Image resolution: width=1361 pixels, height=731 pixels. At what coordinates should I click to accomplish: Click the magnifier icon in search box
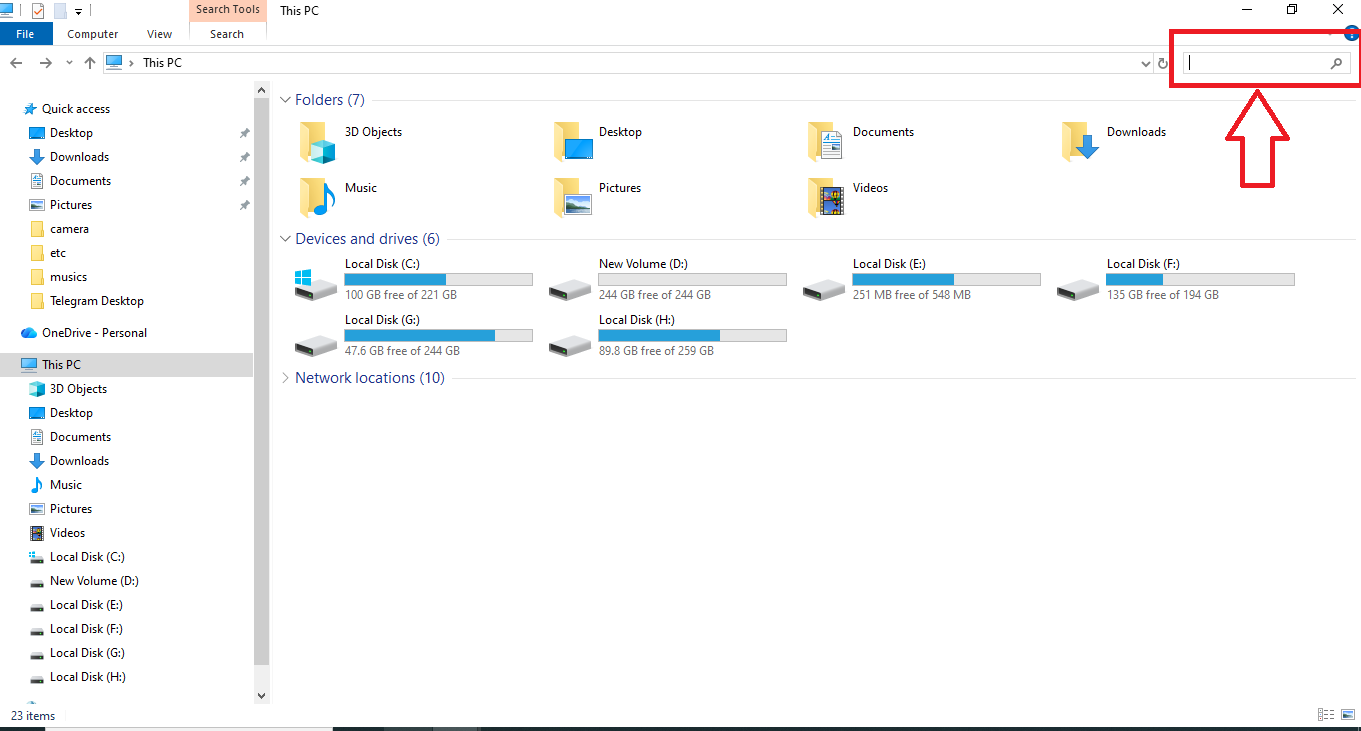pyautogui.click(x=1336, y=63)
